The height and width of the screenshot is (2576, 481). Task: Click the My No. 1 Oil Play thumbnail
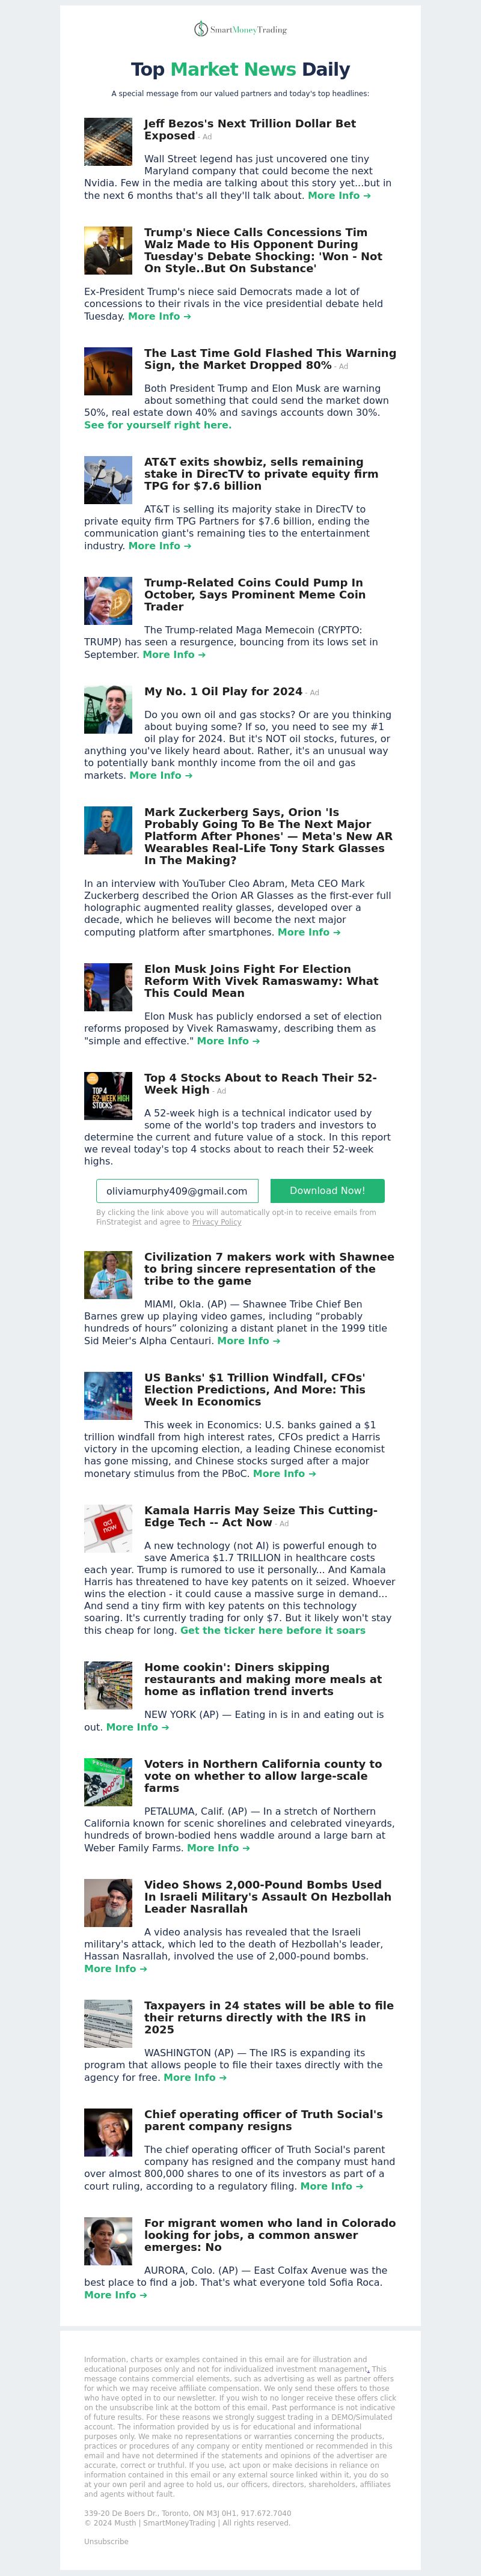108,710
